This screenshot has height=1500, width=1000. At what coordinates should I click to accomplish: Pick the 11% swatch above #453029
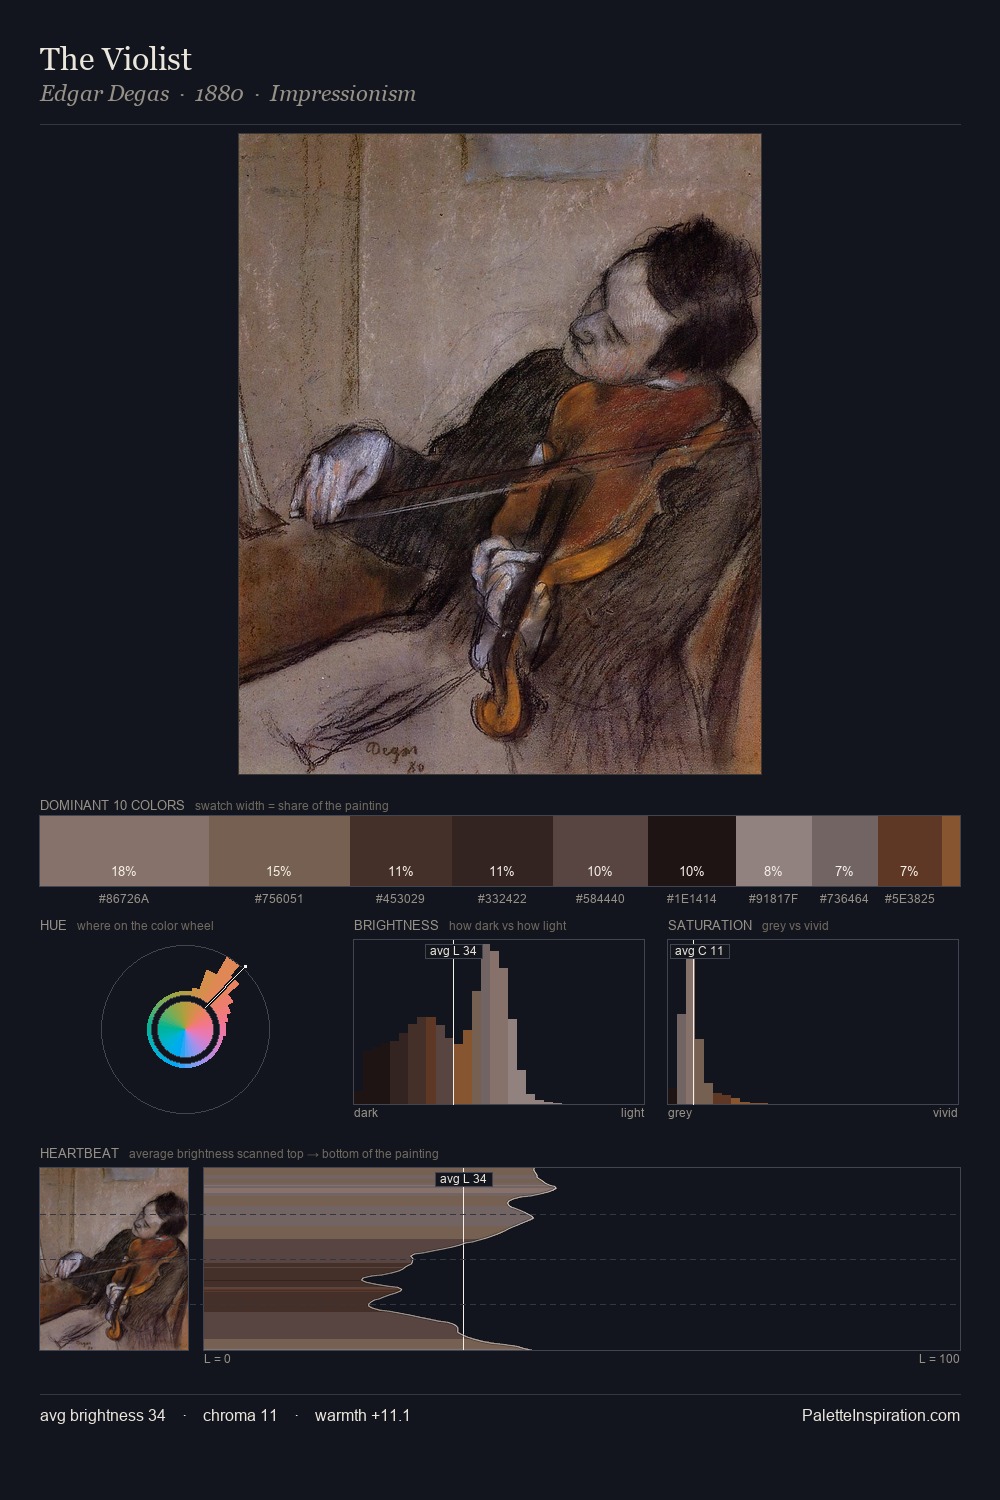click(401, 851)
